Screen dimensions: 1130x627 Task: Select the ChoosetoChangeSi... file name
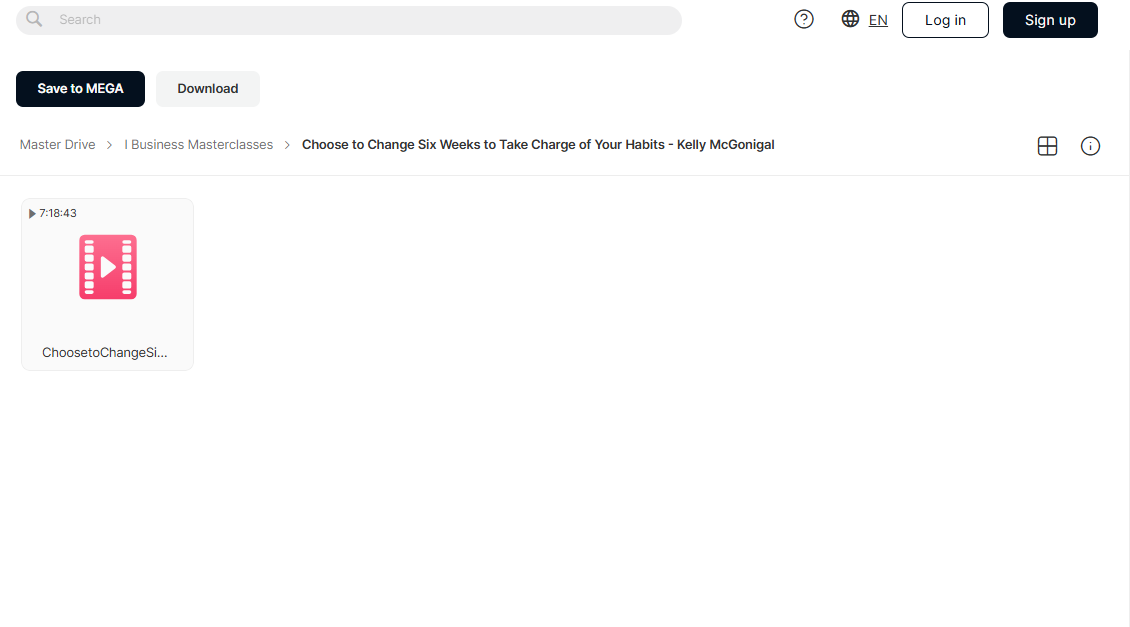pyautogui.click(x=104, y=352)
